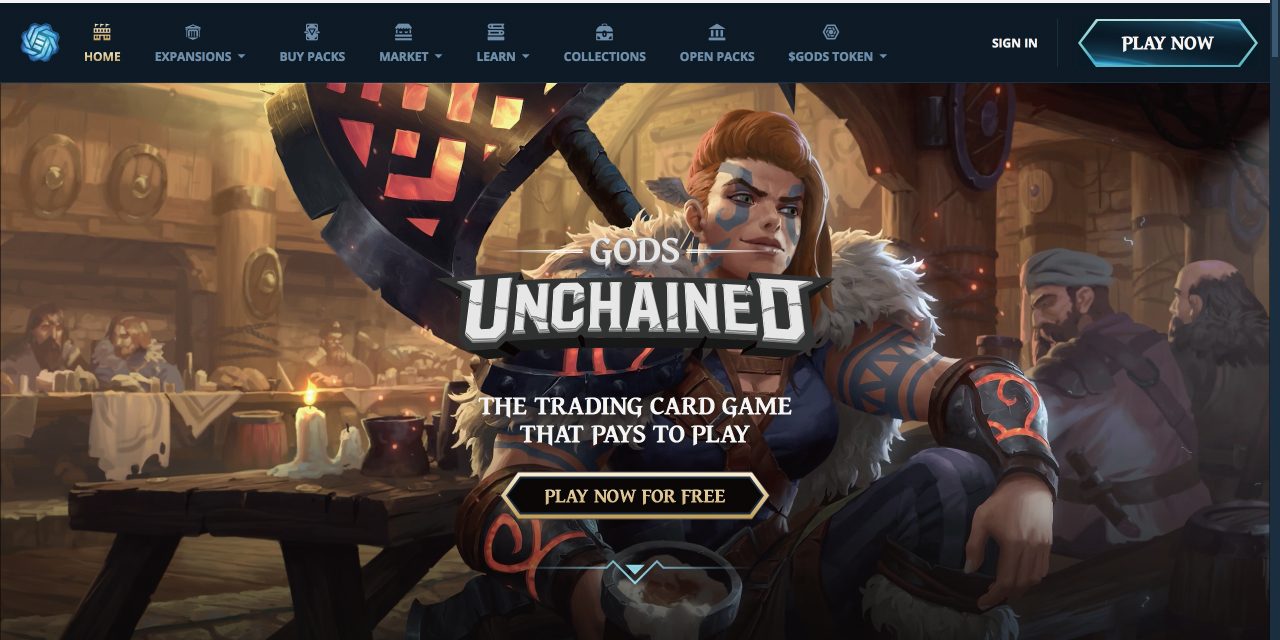Click the Market stall icon
Screen dimensions: 1280x640
pyautogui.click(x=404, y=32)
